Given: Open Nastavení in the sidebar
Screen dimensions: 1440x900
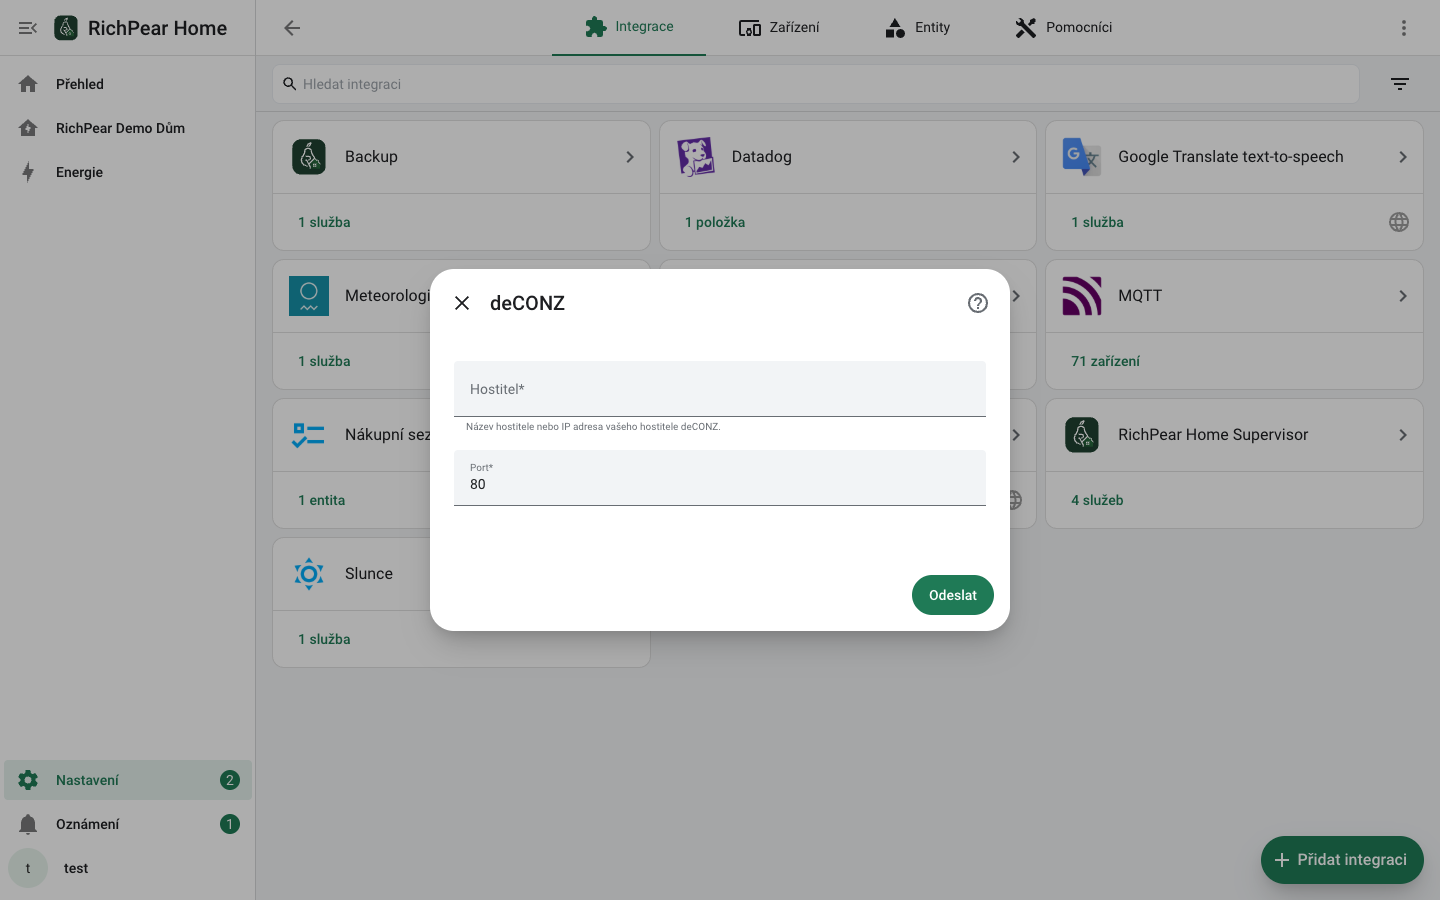Looking at the screenshot, I should click(128, 780).
